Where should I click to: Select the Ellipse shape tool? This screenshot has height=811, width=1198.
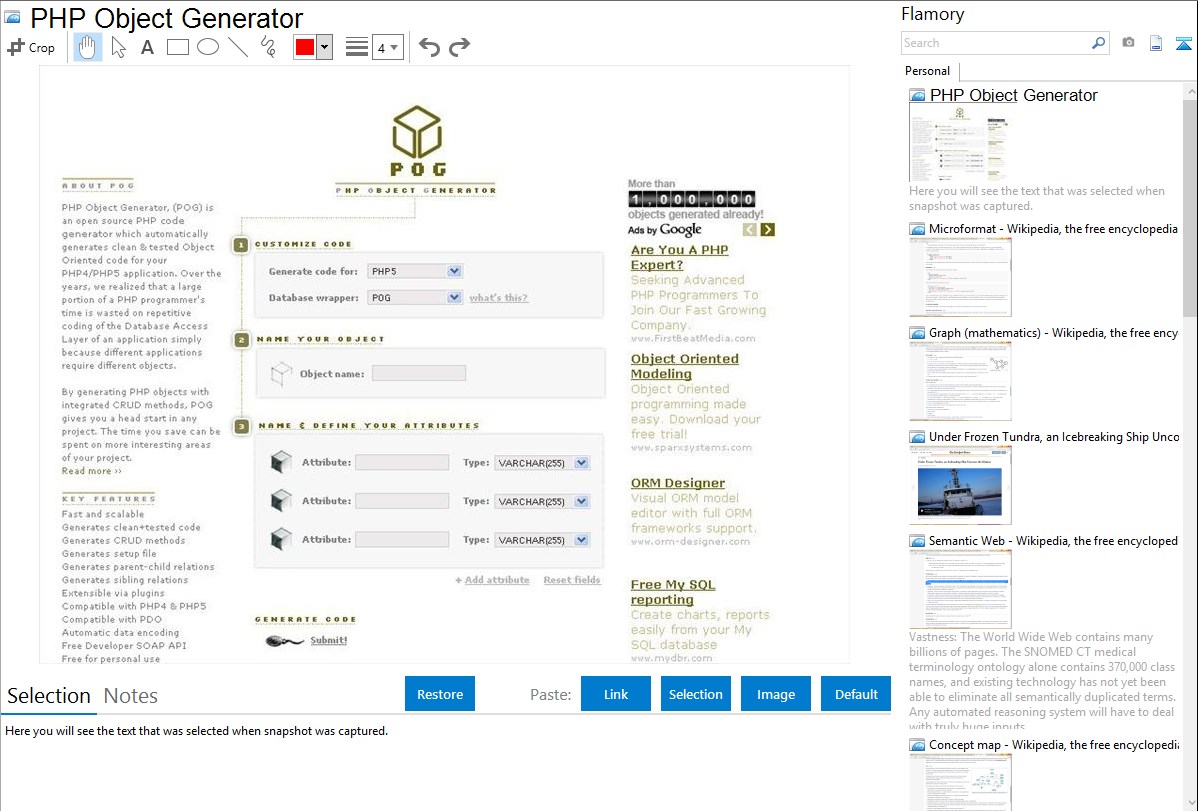[x=208, y=47]
